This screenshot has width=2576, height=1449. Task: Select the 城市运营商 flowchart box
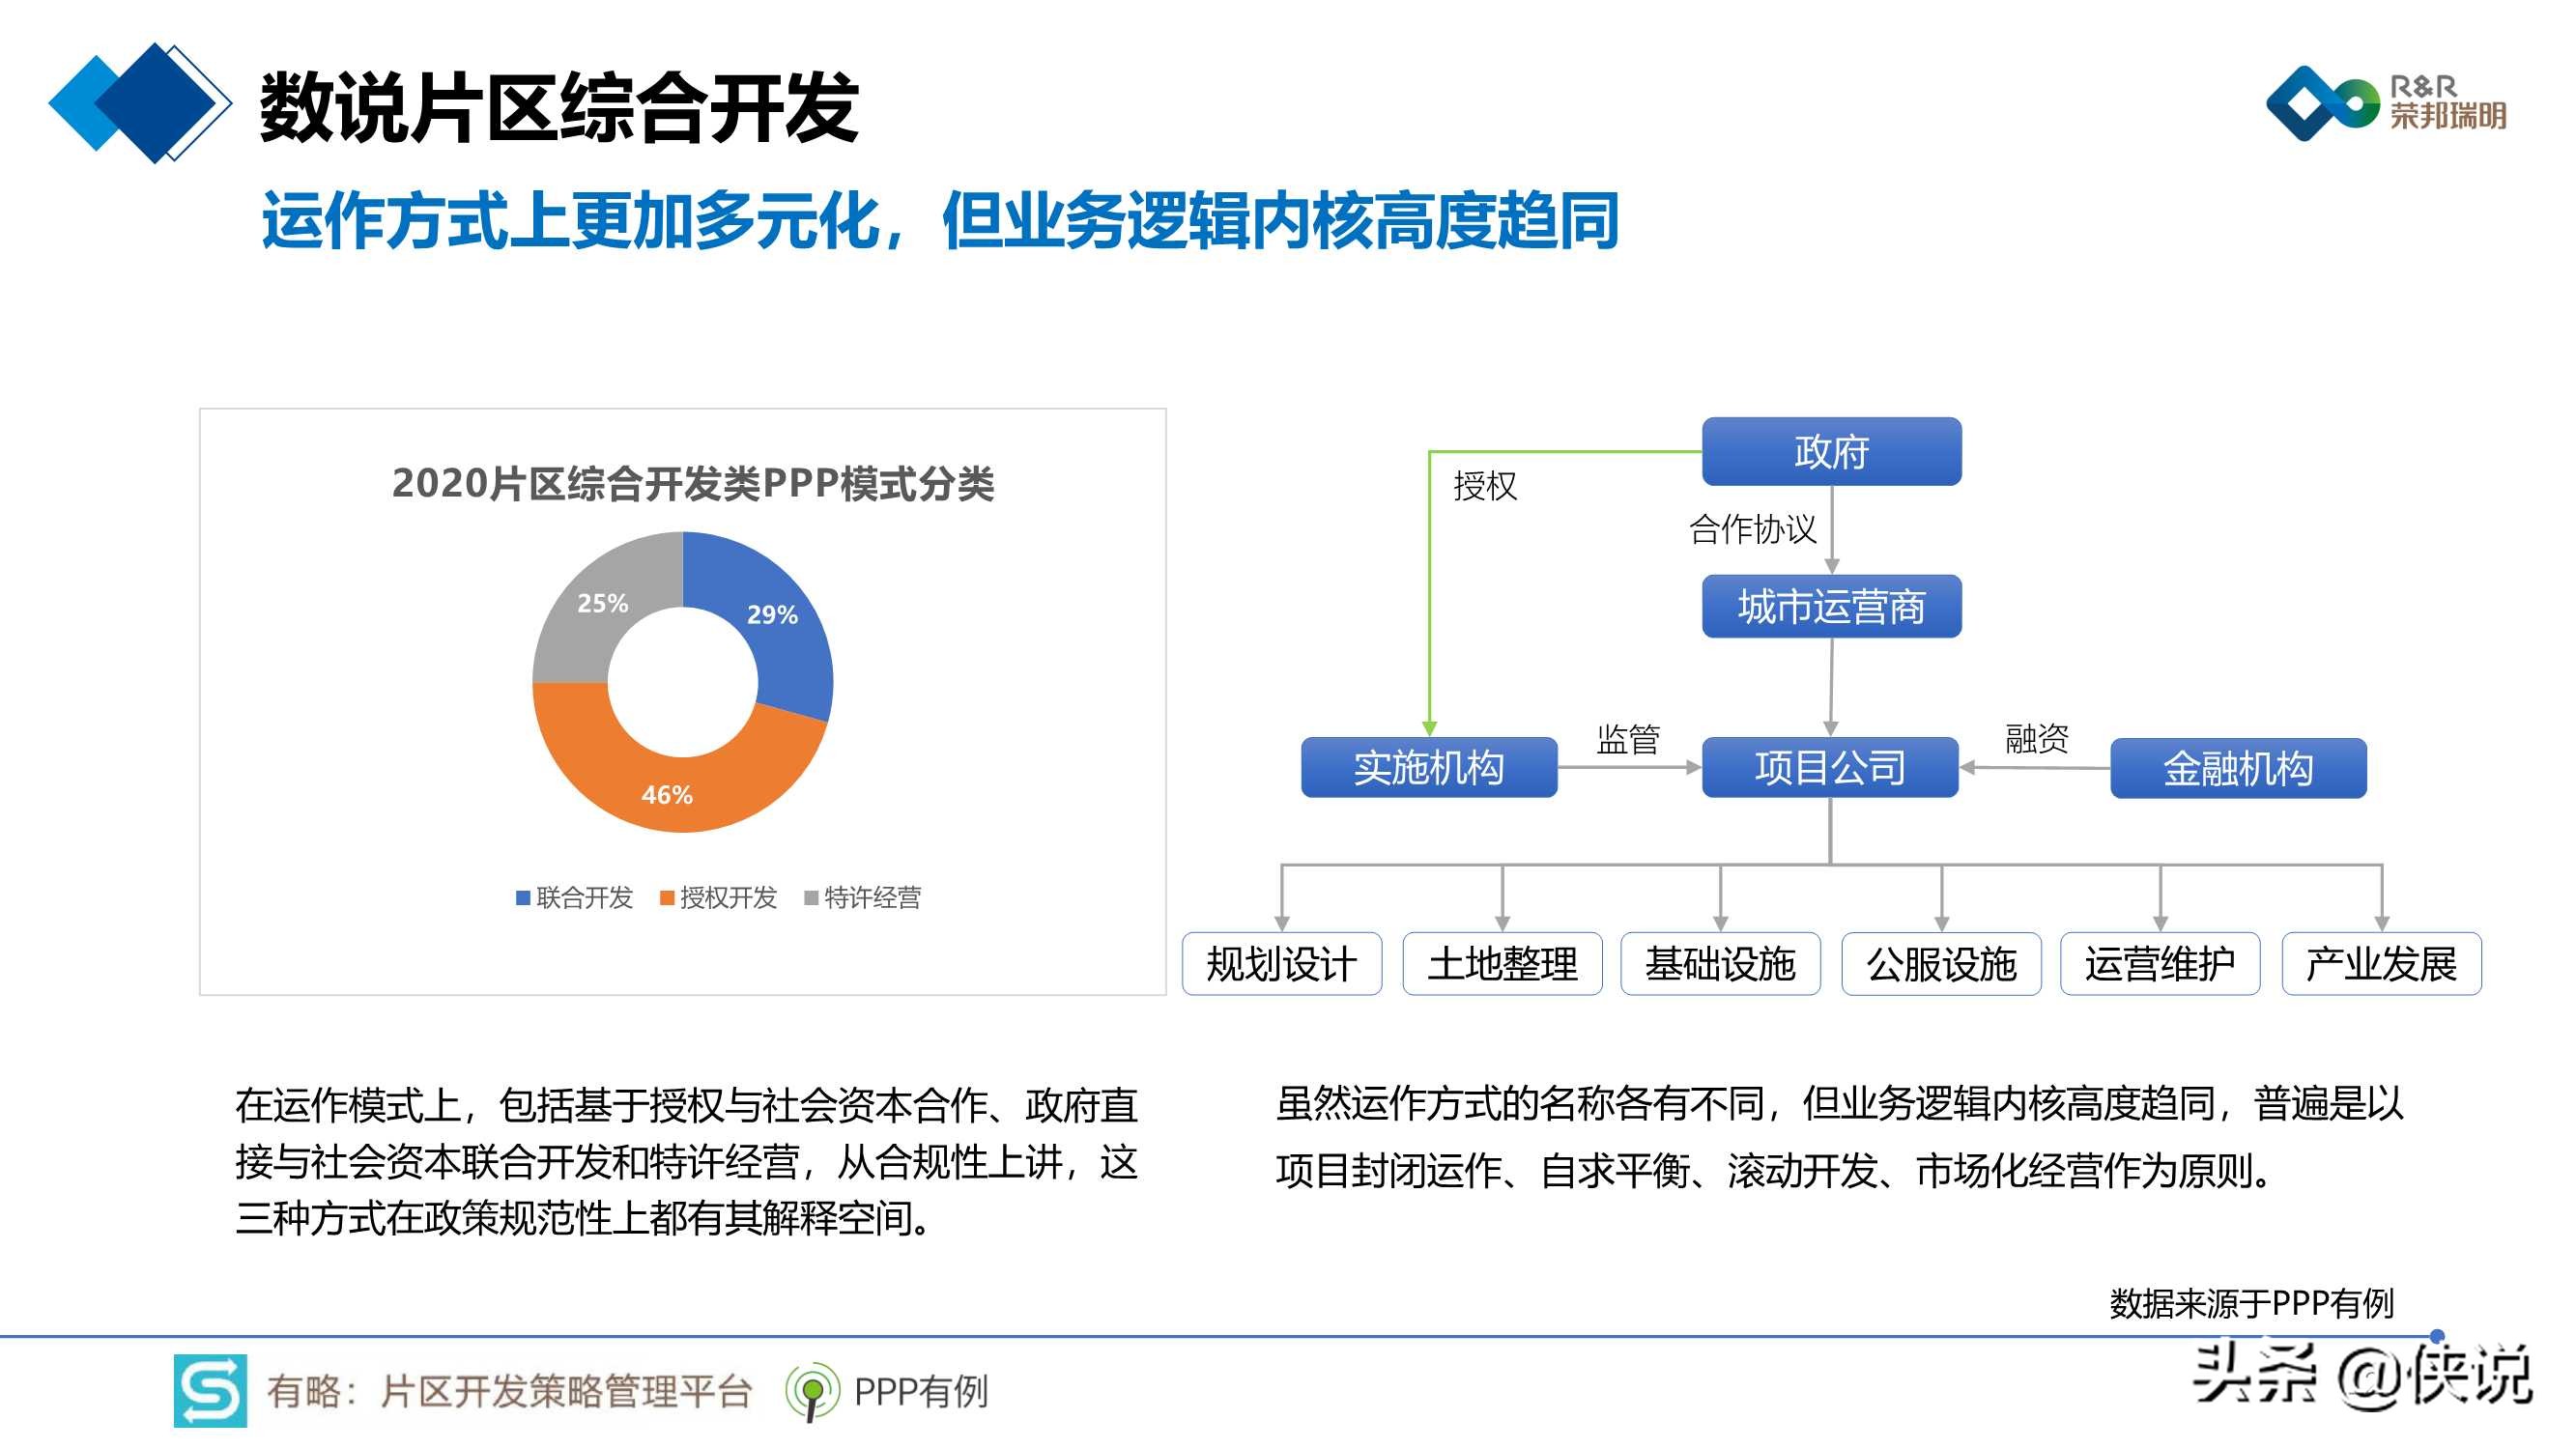[1831, 606]
